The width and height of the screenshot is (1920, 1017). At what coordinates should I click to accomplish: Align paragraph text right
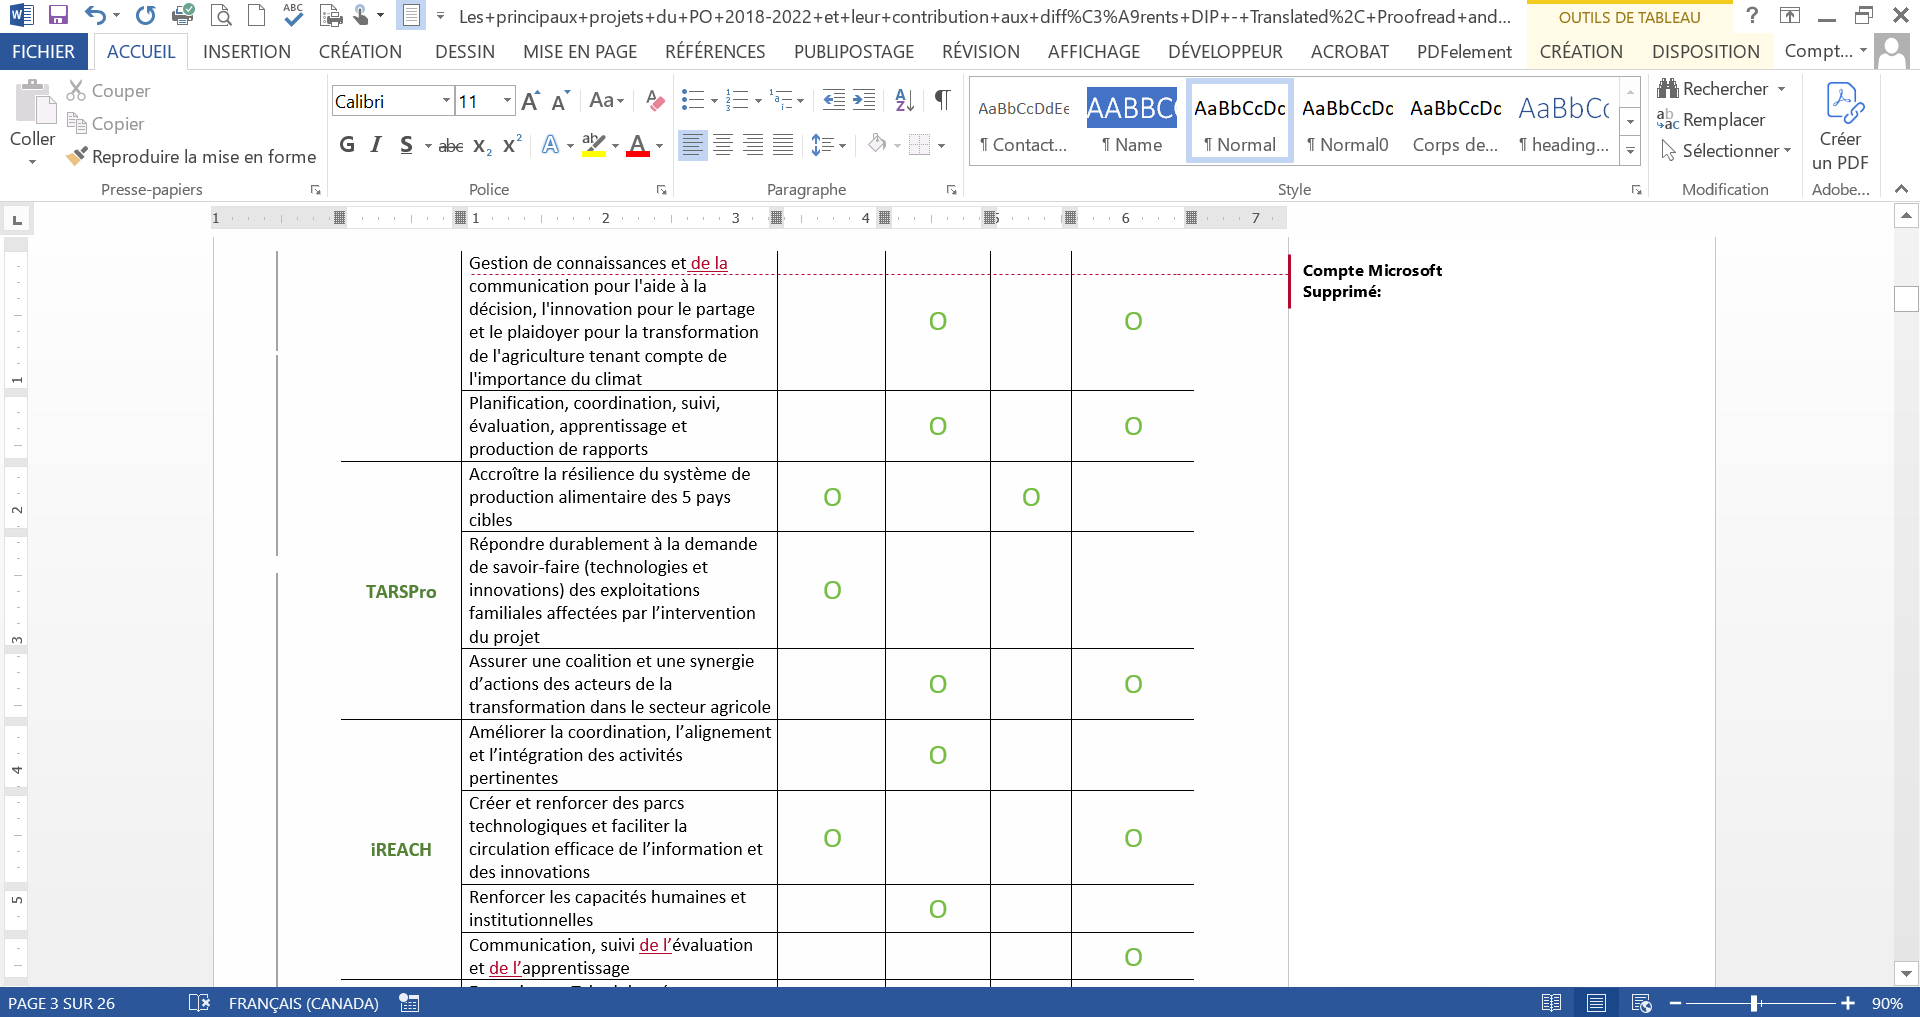click(753, 145)
